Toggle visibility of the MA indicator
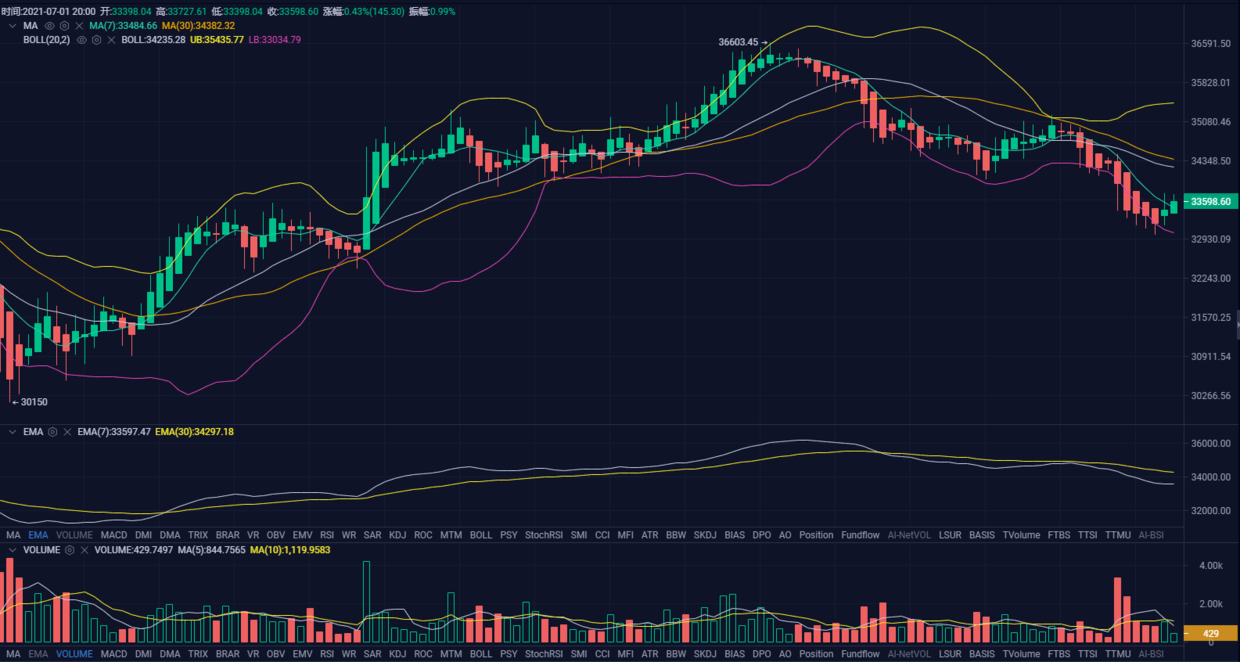This screenshot has width=1240, height=662. [x=50, y=25]
